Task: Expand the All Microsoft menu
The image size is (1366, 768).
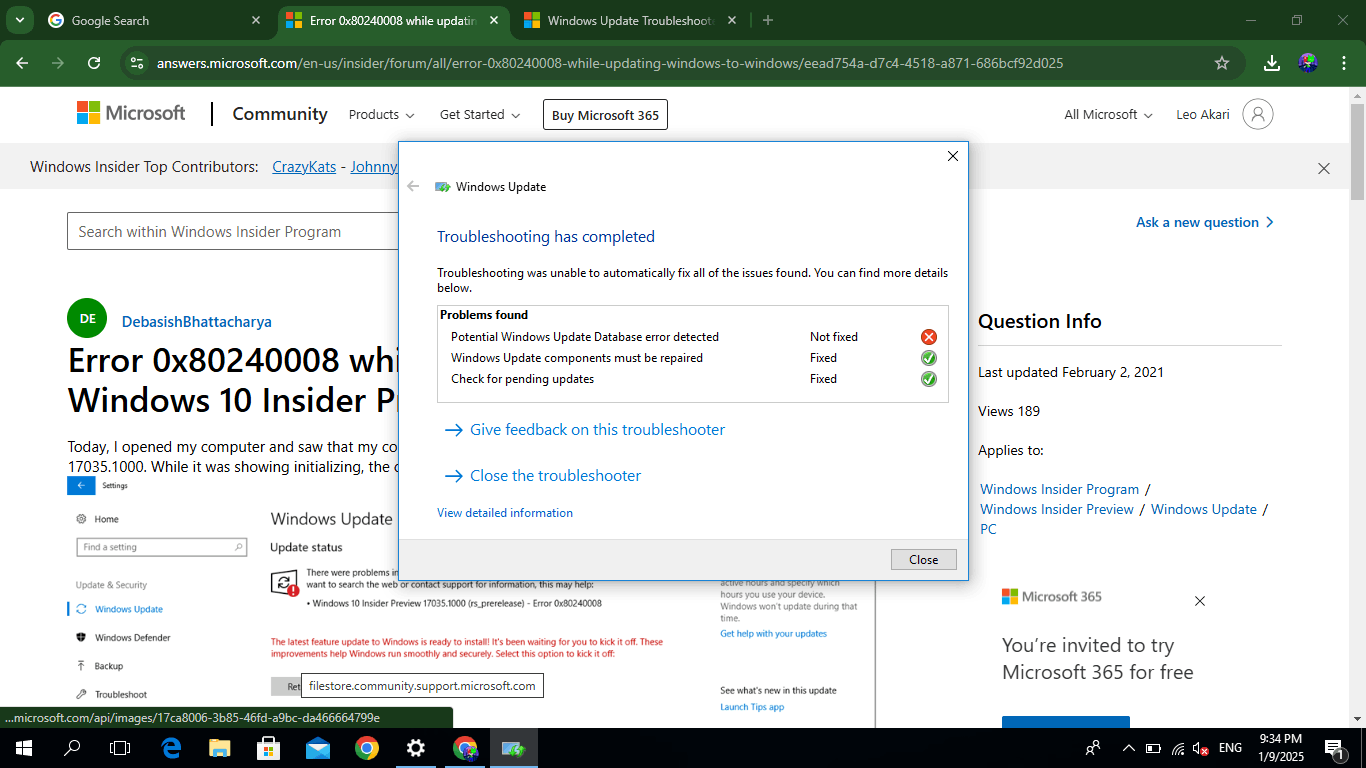Action: 1108,115
